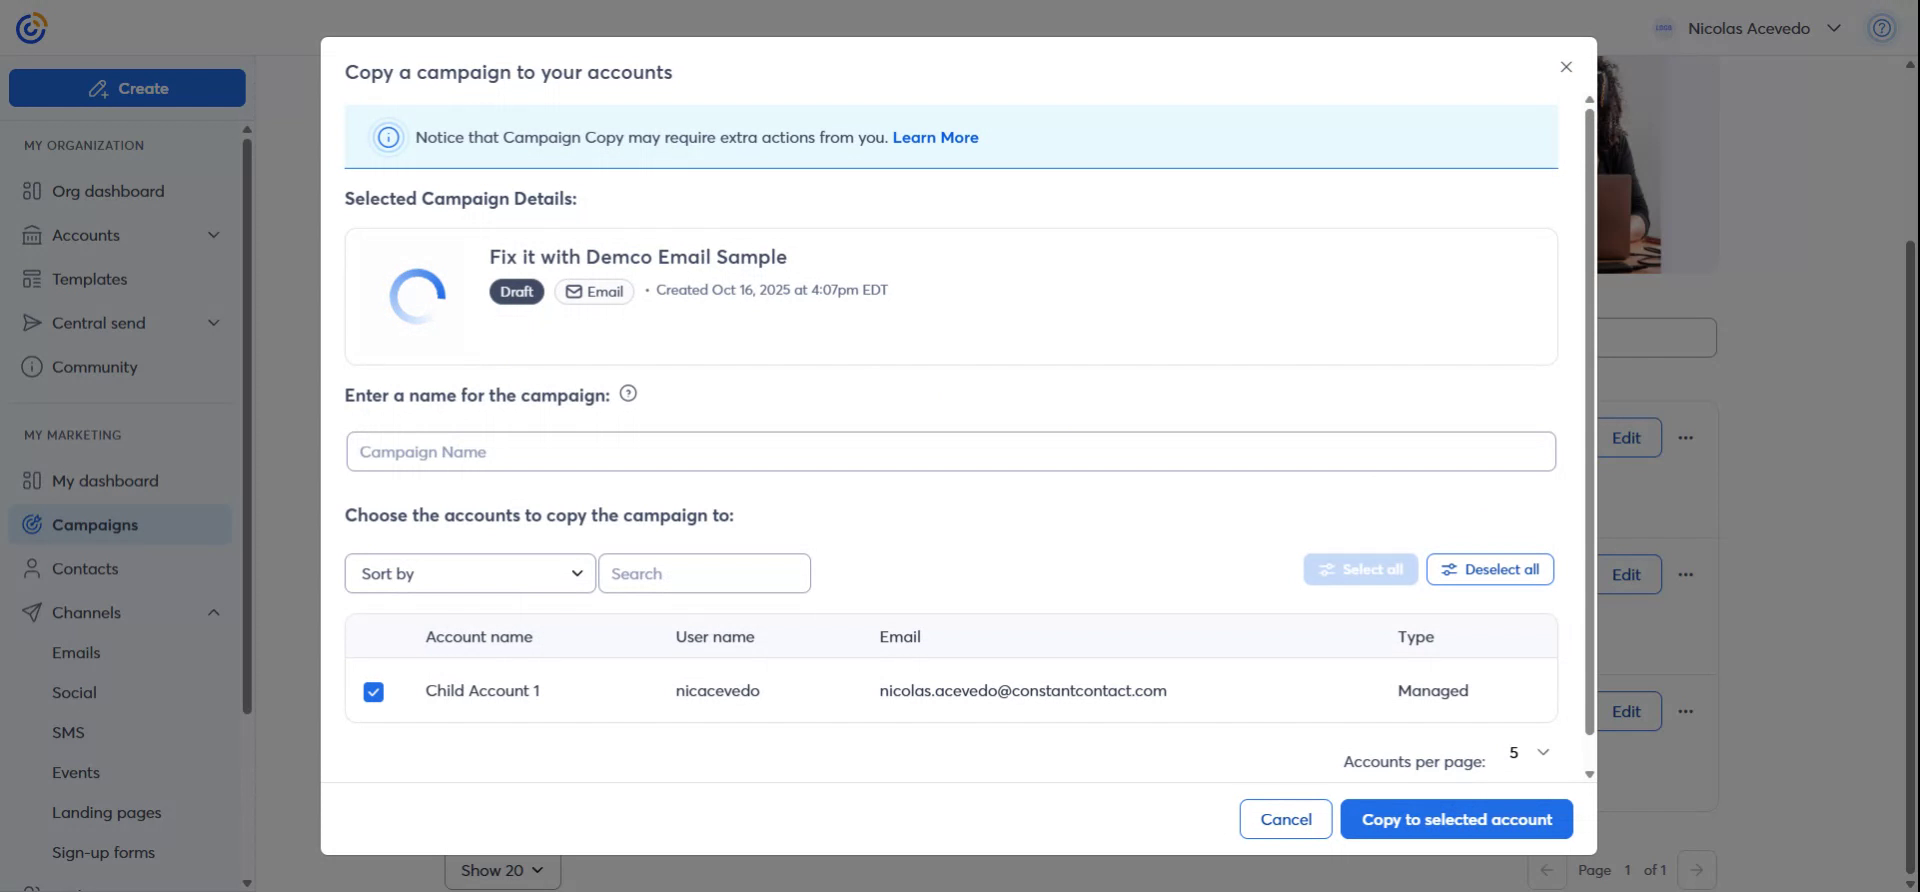The width and height of the screenshot is (1920, 892).
Task: Open the Learn More link
Action: point(935,138)
